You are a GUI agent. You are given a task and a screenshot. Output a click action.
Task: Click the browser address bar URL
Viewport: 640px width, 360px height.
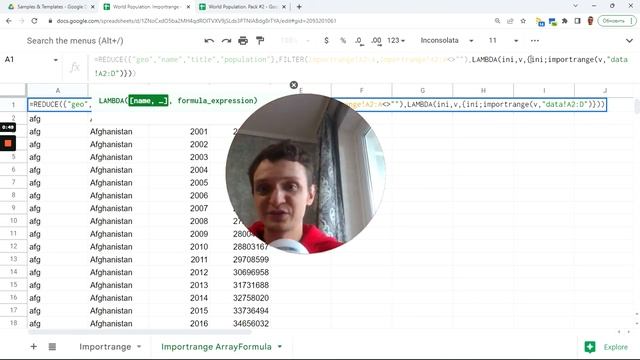pyautogui.click(x=196, y=21)
